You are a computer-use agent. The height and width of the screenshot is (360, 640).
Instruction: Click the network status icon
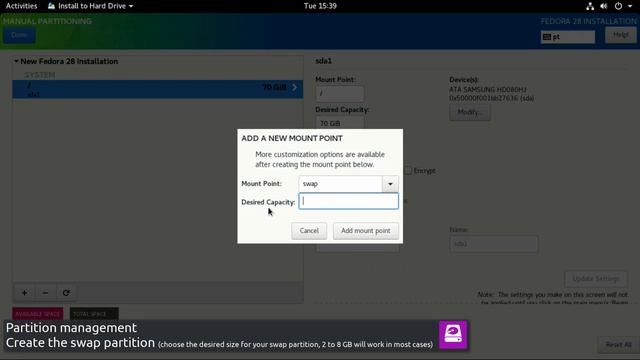pyautogui.click(x=590, y=6)
